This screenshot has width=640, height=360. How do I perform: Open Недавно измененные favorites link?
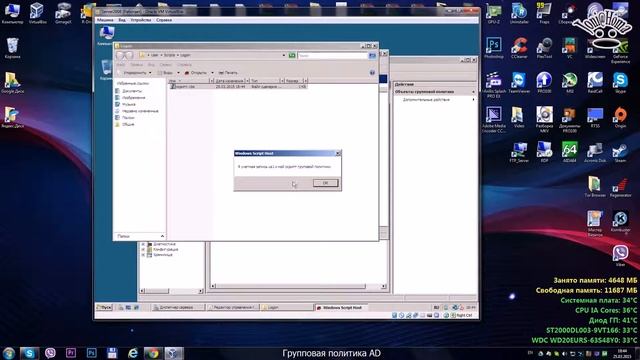(x=137, y=111)
